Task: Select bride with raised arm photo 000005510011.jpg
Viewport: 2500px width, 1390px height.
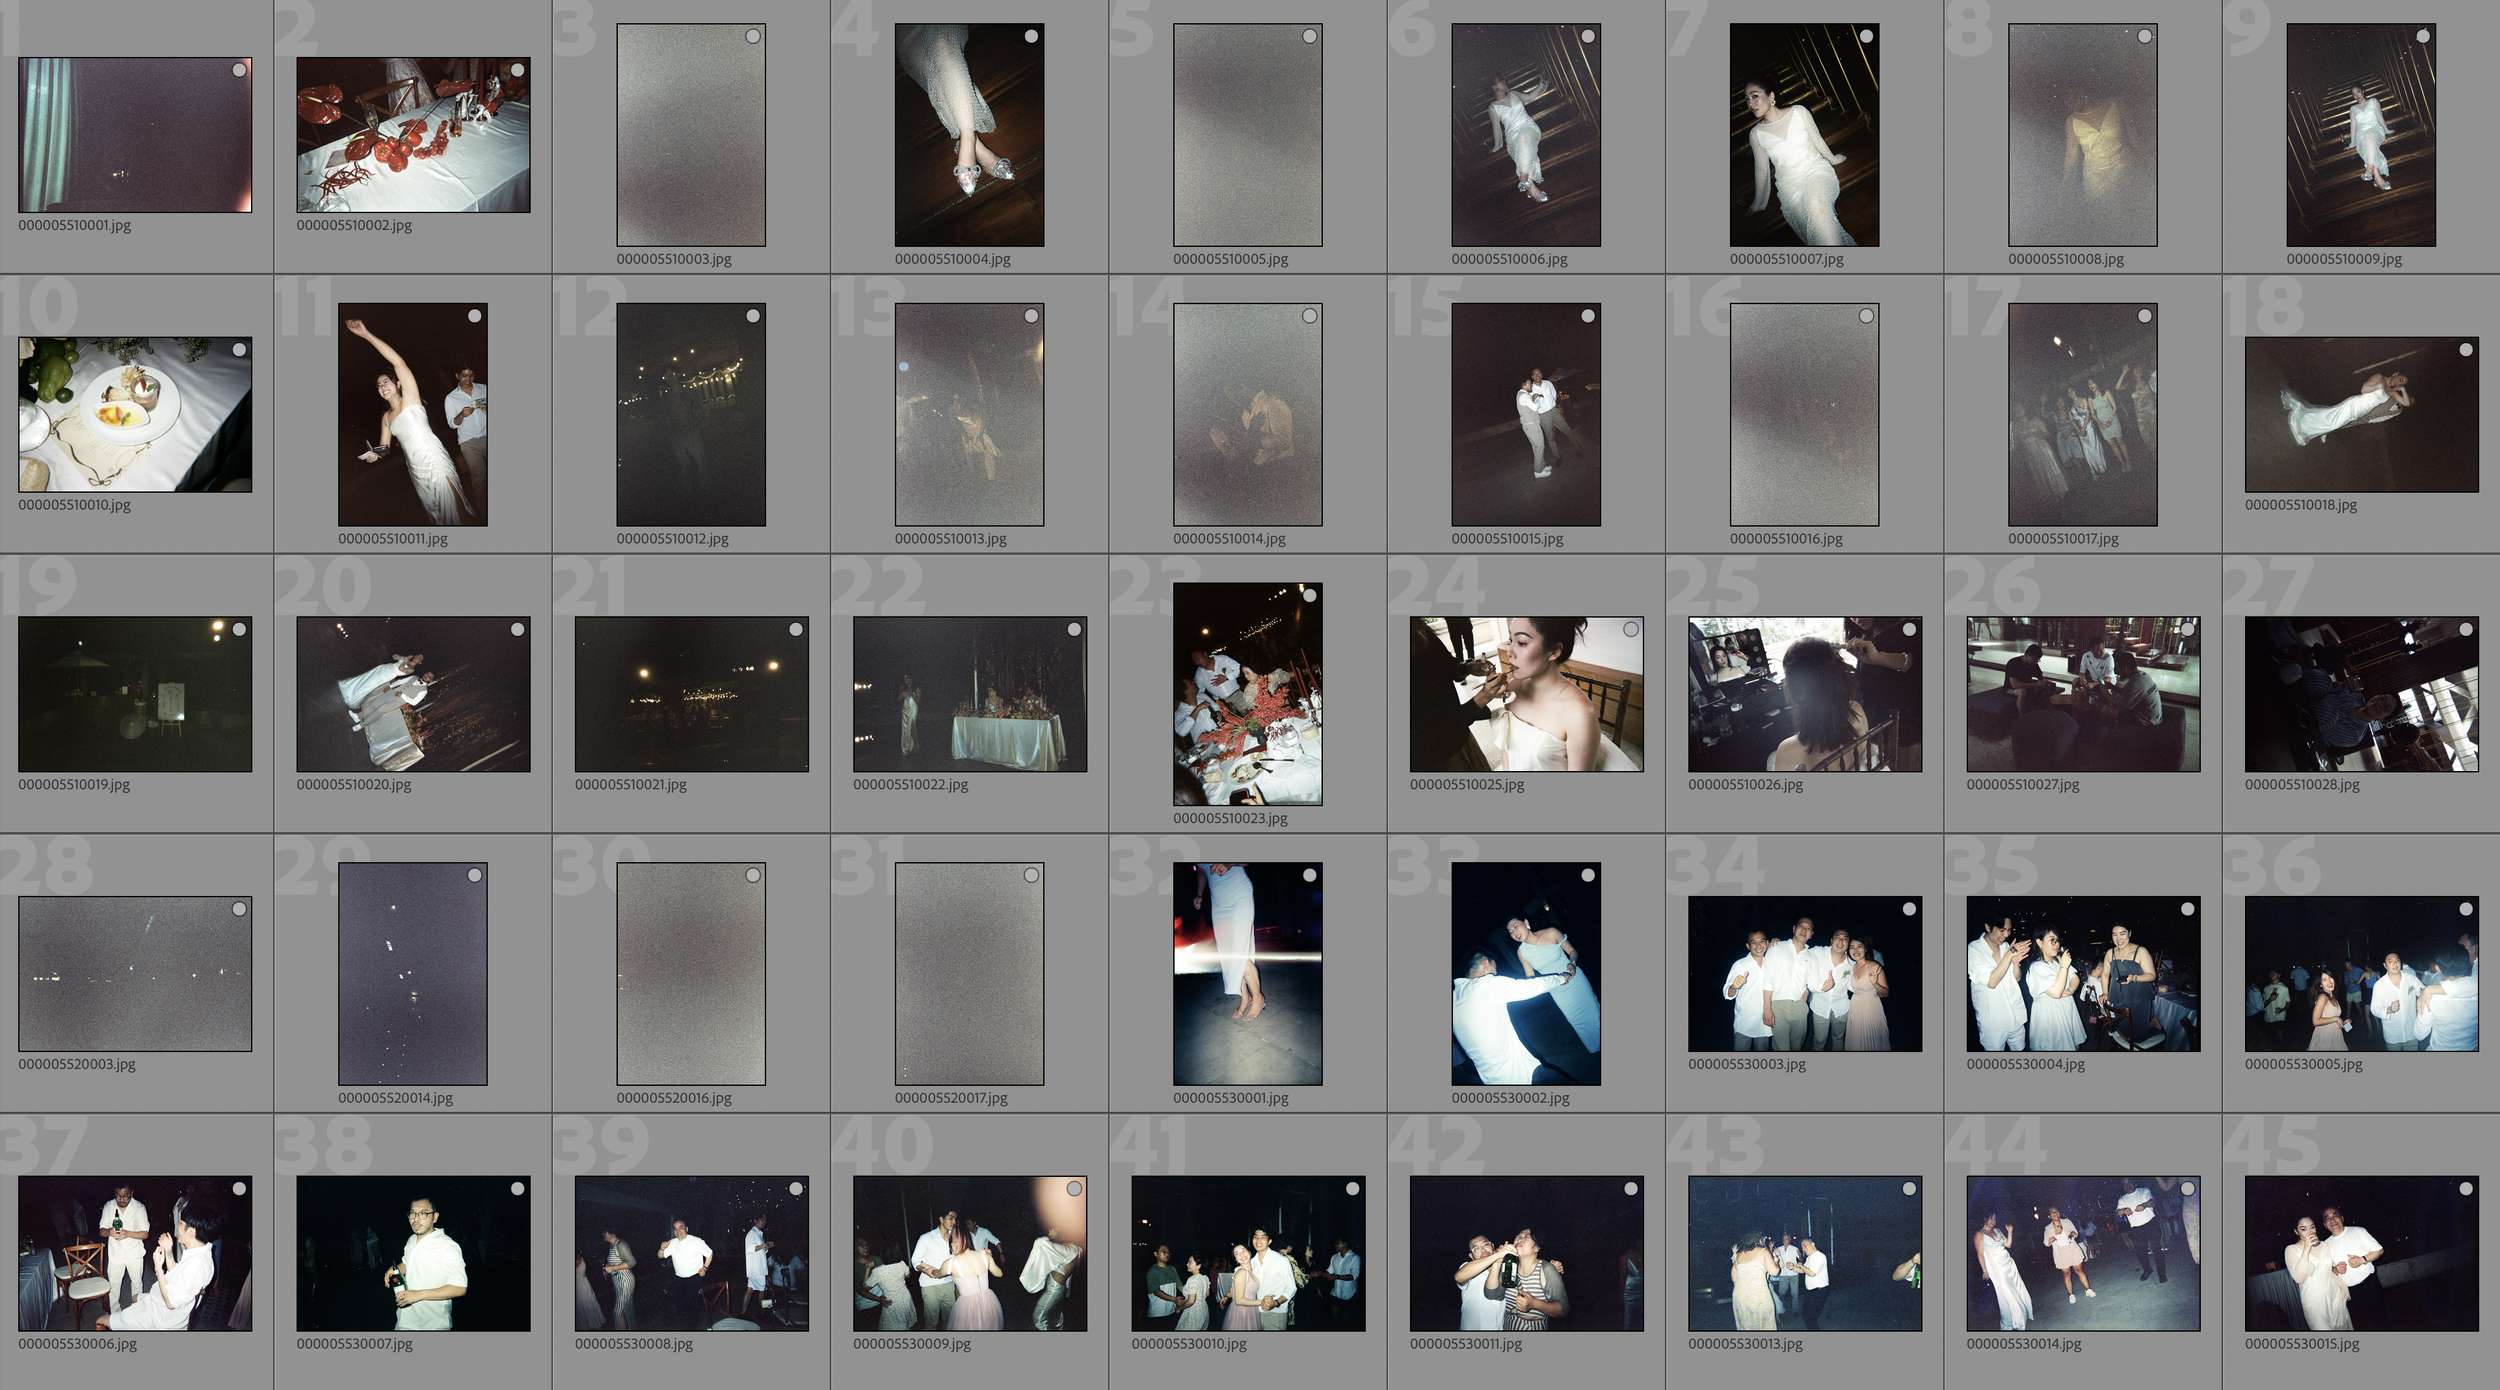Action: point(412,415)
